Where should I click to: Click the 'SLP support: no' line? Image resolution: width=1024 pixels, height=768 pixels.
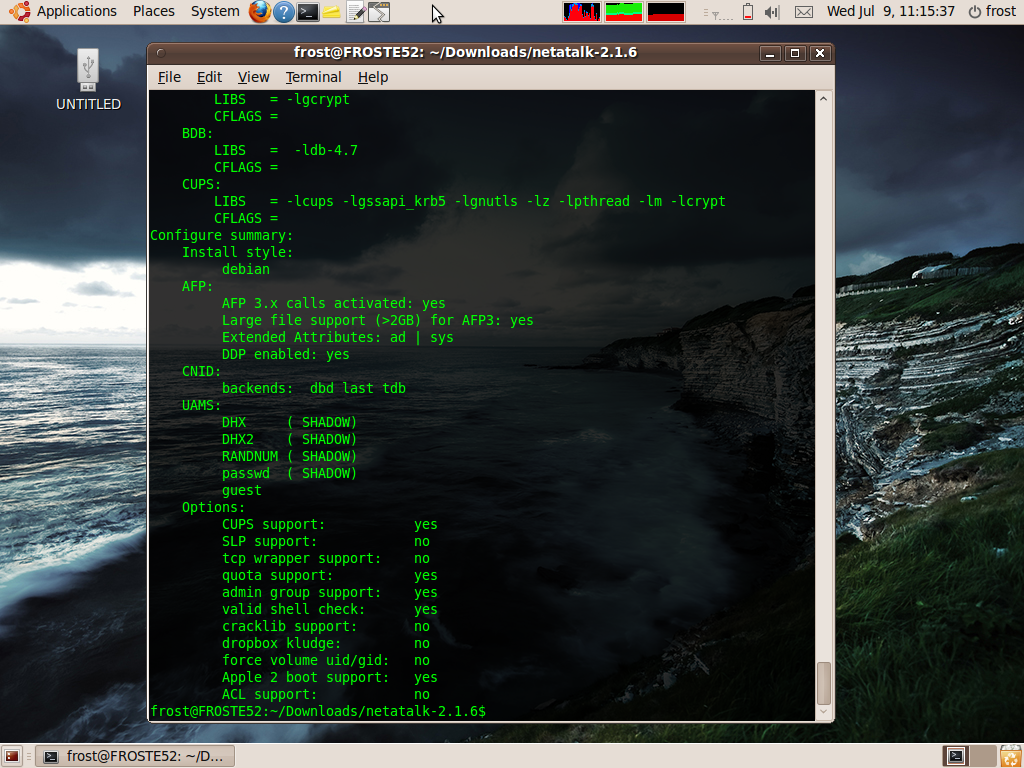click(x=326, y=541)
